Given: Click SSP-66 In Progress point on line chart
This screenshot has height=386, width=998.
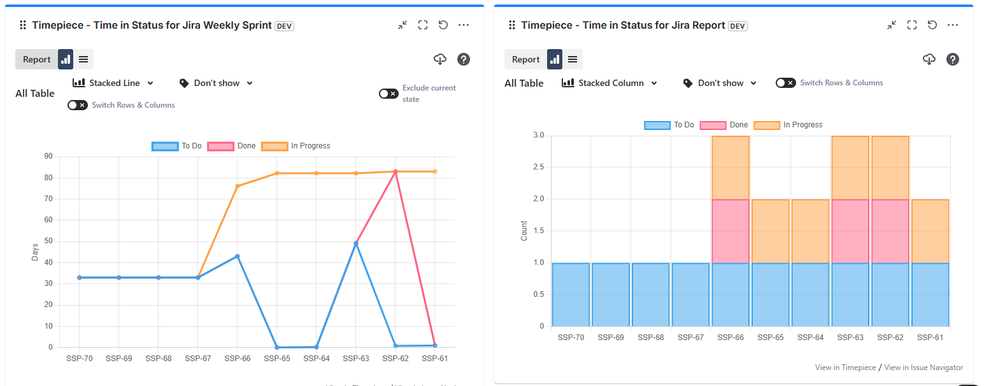Looking at the screenshot, I should [x=237, y=186].
